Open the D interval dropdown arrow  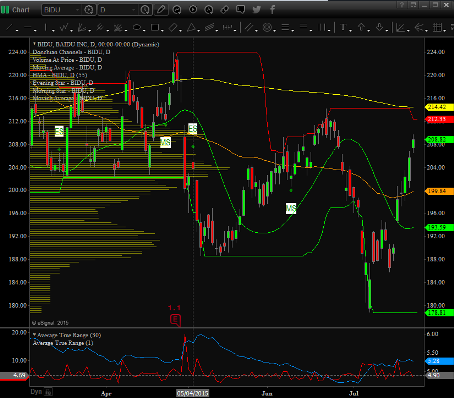134,10
